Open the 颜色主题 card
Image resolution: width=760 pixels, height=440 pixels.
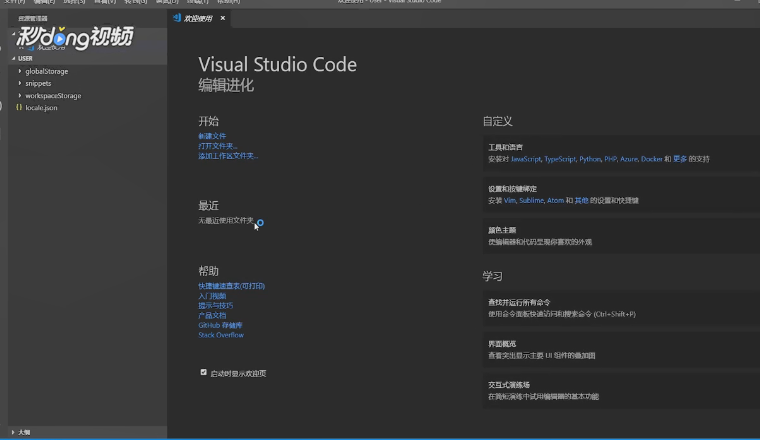pyautogui.click(x=621, y=236)
